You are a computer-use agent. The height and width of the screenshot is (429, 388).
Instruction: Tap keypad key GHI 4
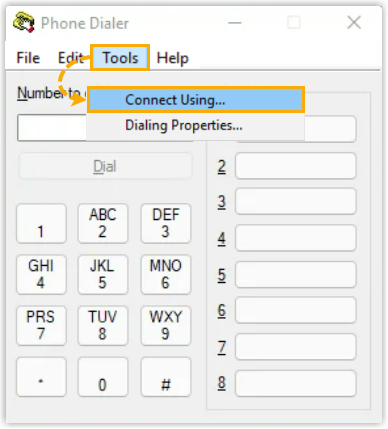[x=41, y=275]
